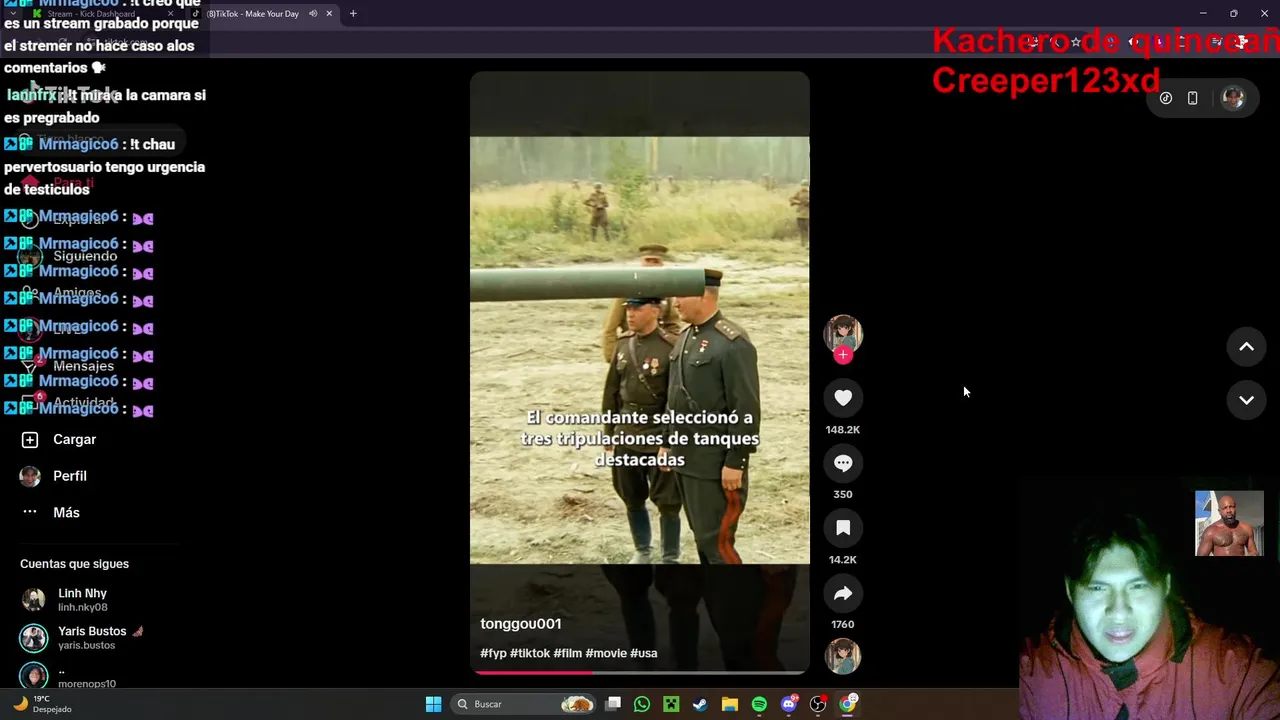Click the Buscar taskbar search box
This screenshot has height=720, width=1280.
click(x=524, y=704)
